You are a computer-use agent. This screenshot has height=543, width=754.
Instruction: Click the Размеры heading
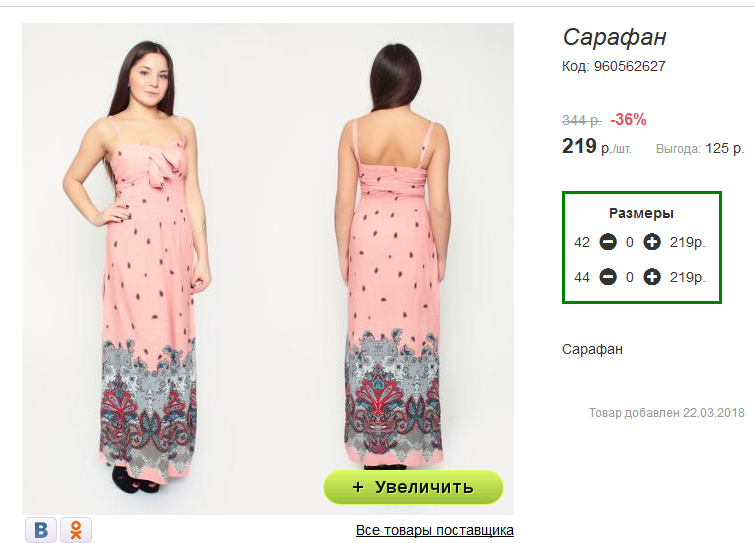point(641,213)
